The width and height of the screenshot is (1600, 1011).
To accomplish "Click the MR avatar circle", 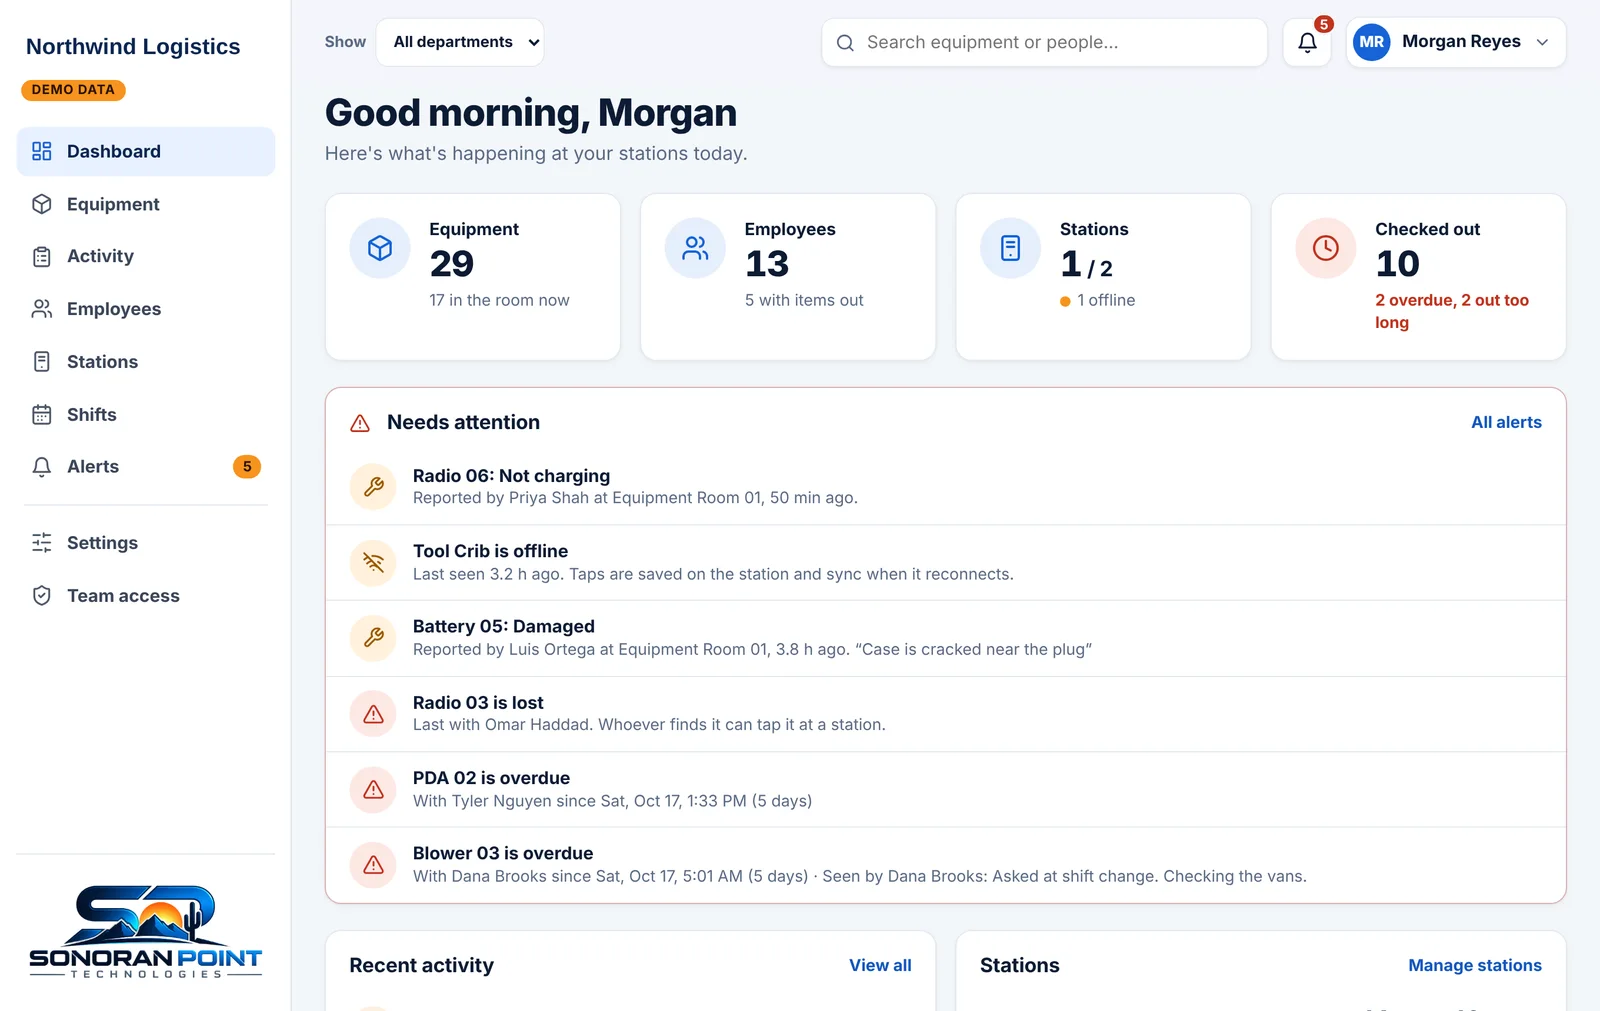I will (1371, 42).
